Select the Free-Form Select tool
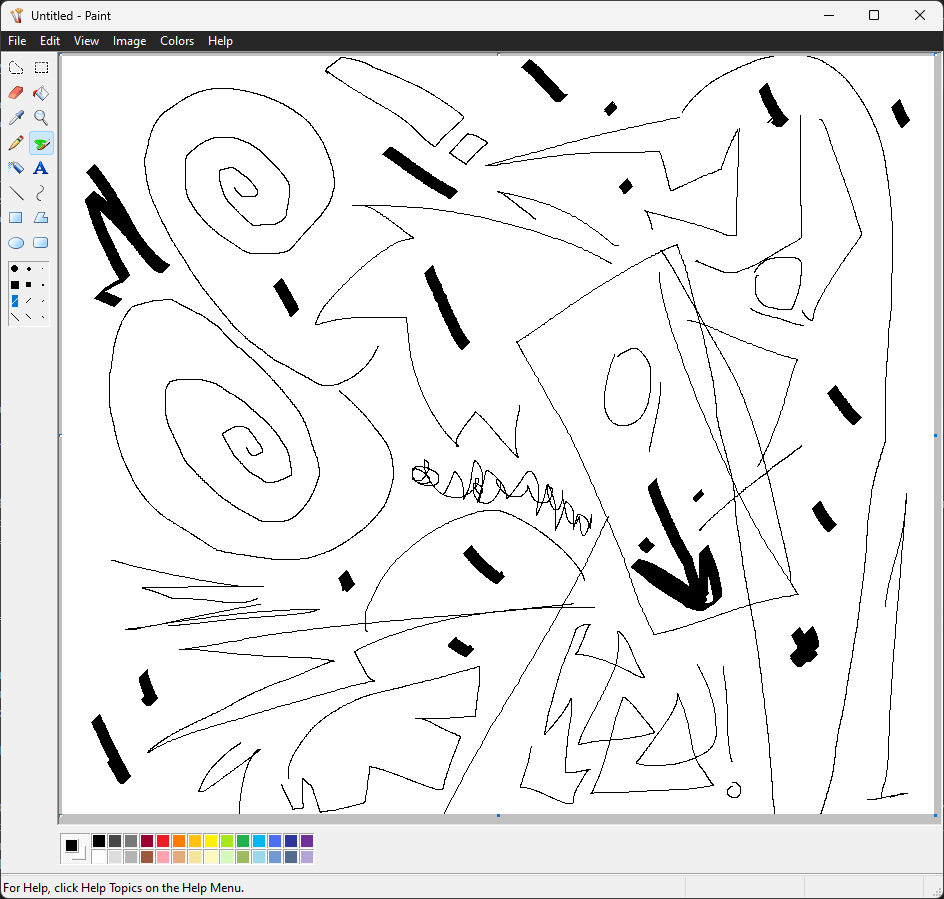Image resolution: width=944 pixels, height=899 pixels. tap(16, 68)
